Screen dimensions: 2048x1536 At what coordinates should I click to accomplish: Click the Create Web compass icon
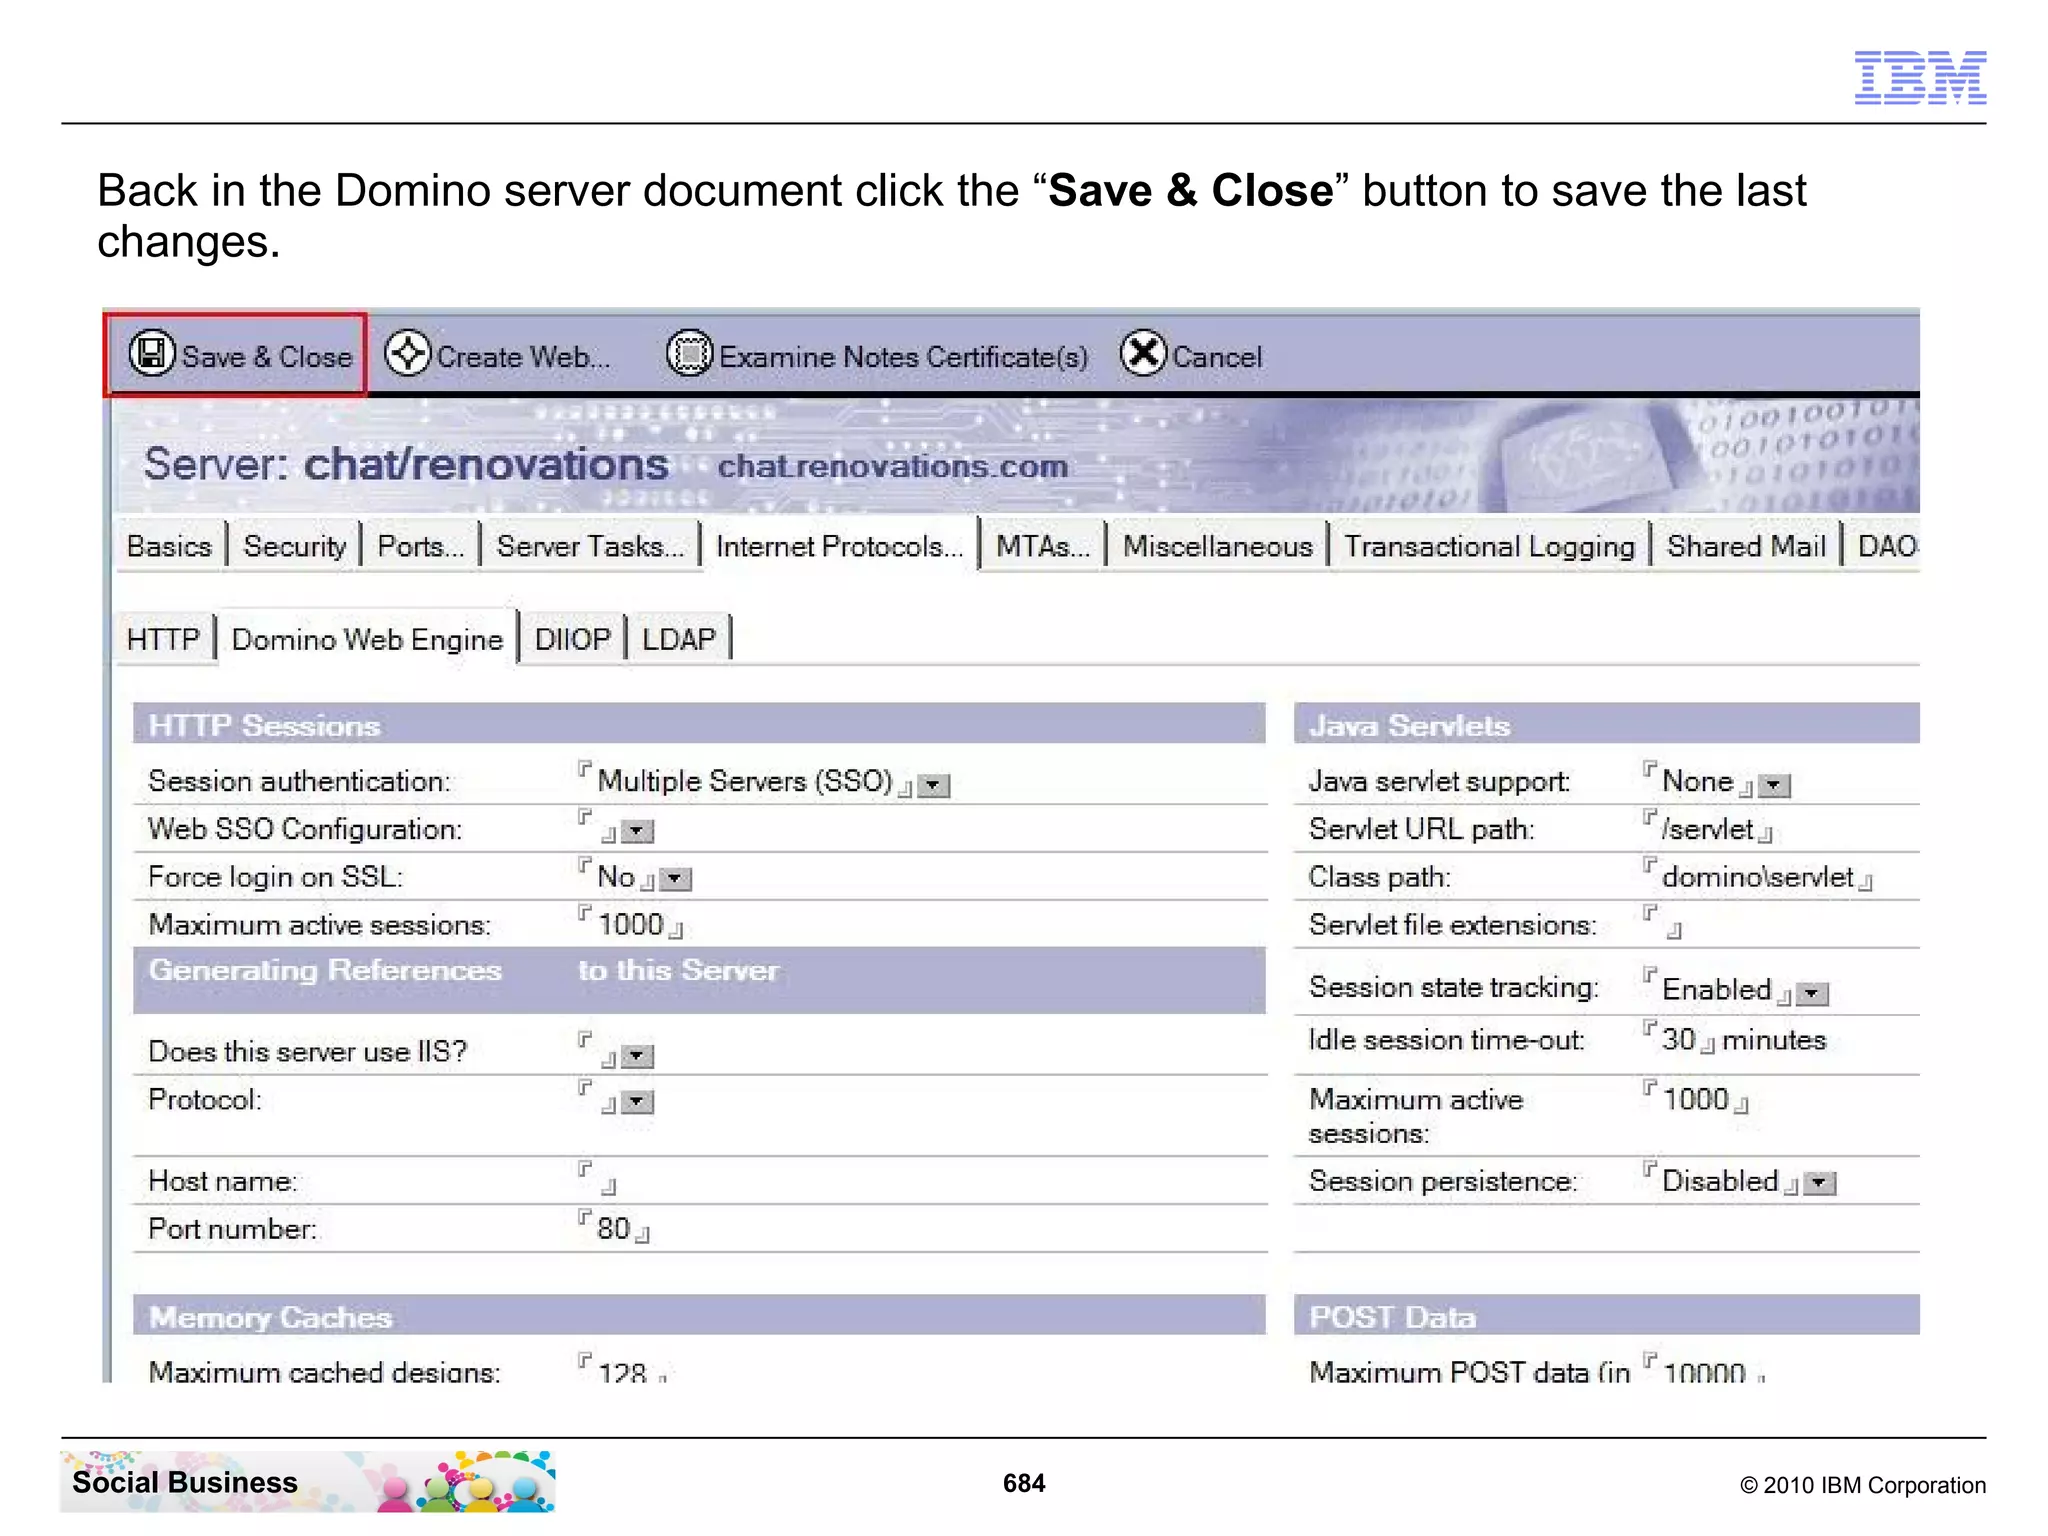pos(408,354)
